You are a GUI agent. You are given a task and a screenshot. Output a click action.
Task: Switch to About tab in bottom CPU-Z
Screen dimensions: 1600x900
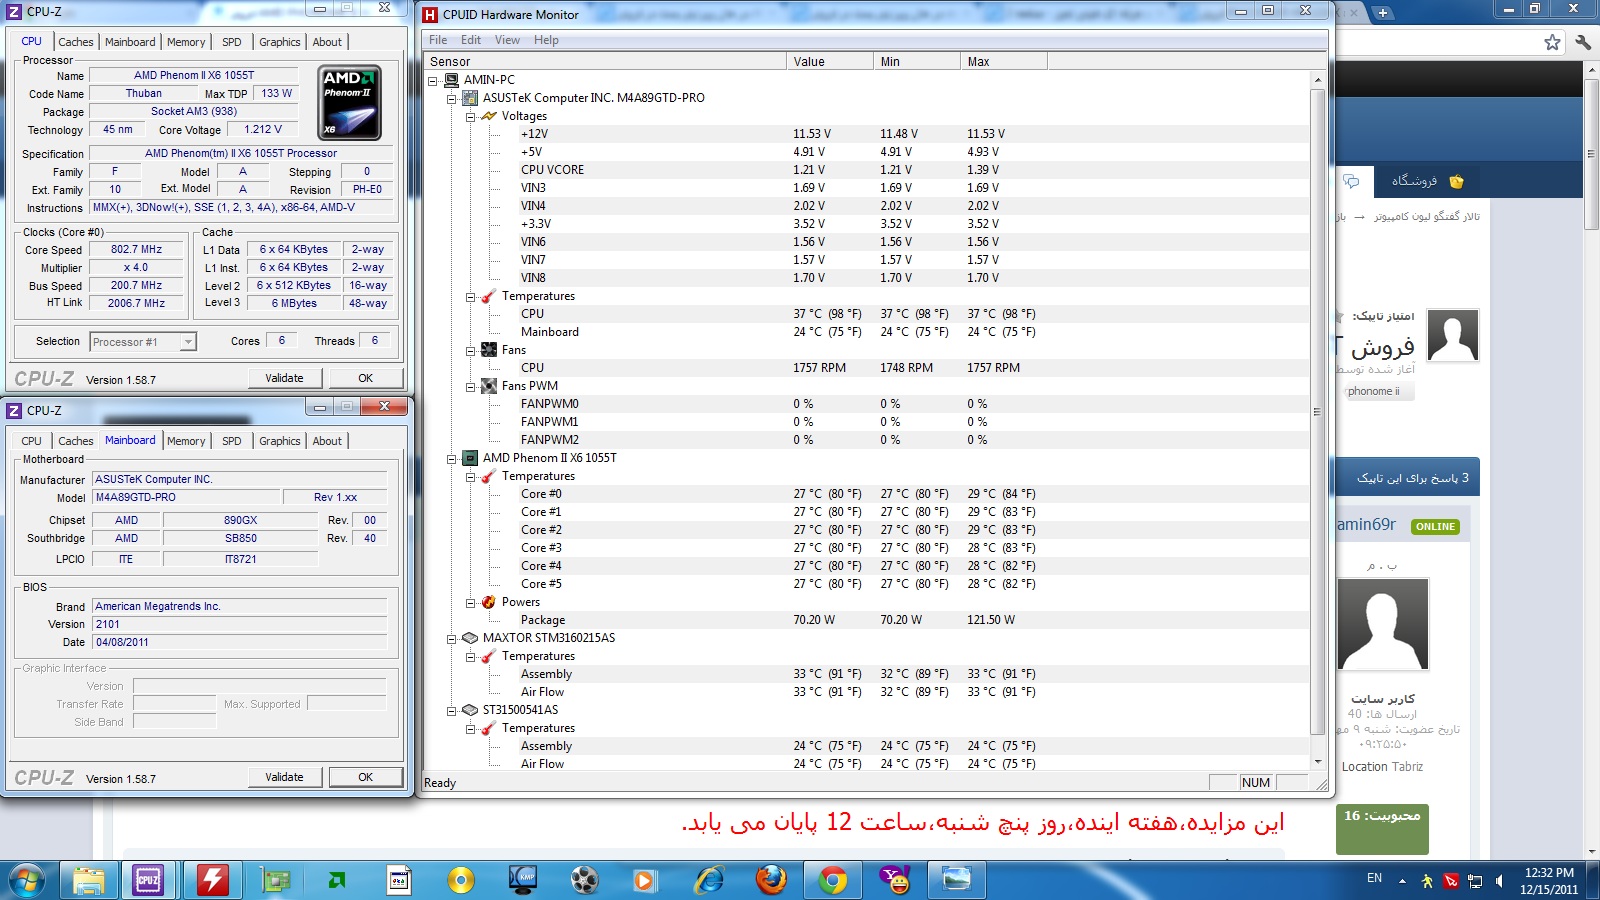click(327, 441)
